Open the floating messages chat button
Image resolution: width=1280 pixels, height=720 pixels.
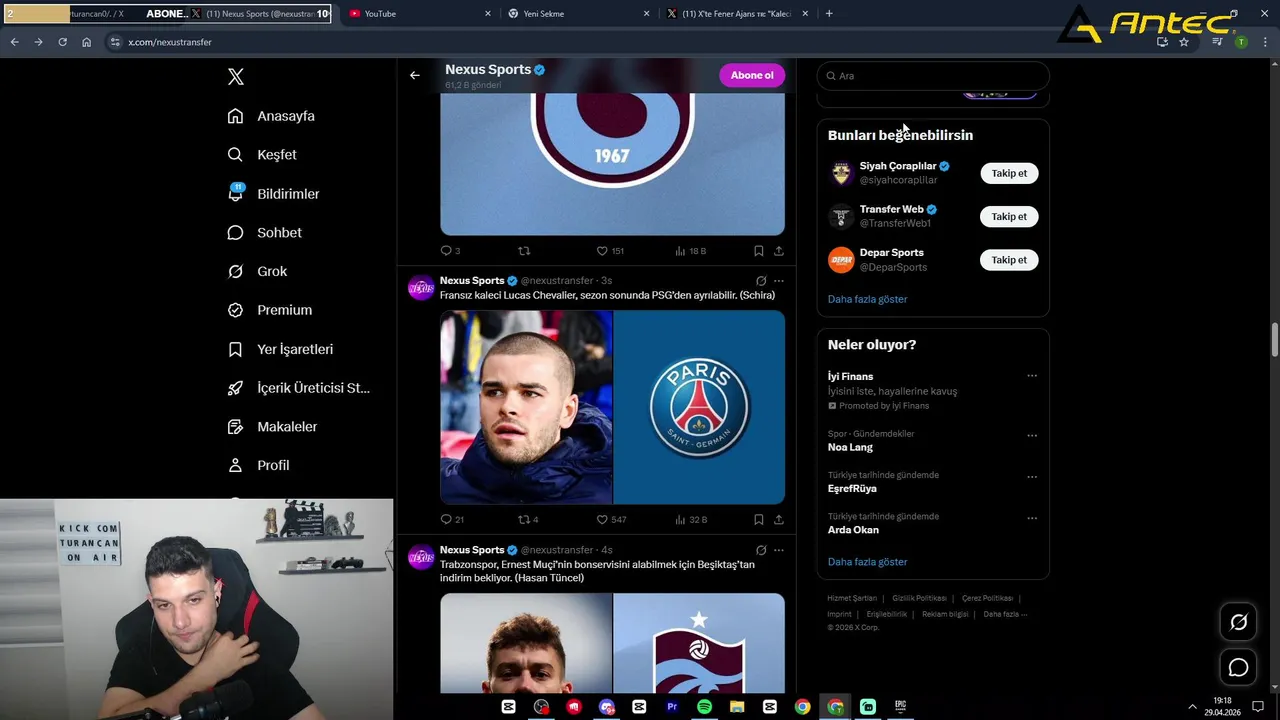(x=1238, y=667)
